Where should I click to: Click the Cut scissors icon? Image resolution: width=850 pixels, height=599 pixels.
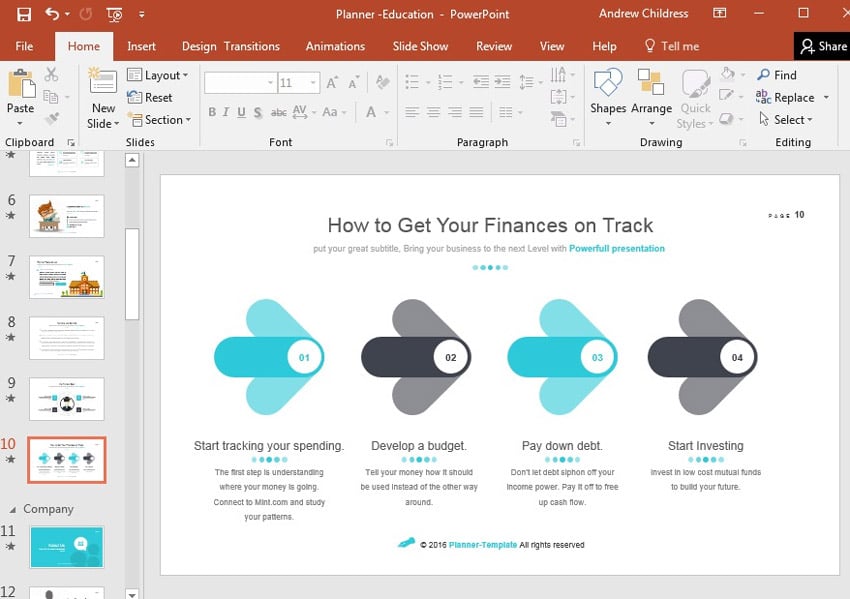click(52, 75)
